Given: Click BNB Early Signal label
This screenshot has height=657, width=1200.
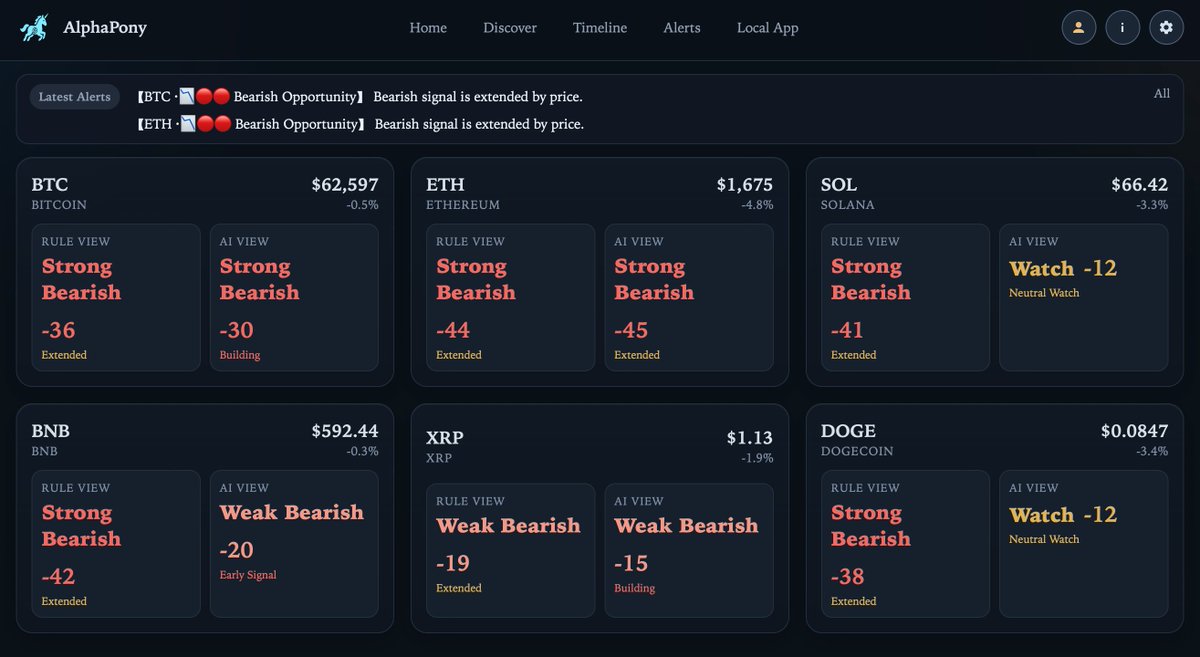Looking at the screenshot, I should point(248,575).
